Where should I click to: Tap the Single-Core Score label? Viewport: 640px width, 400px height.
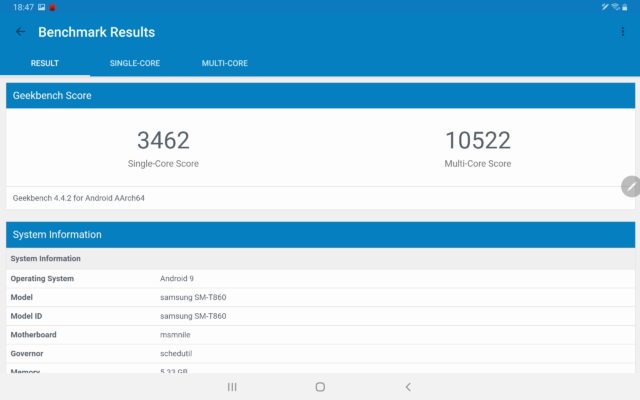(163, 164)
